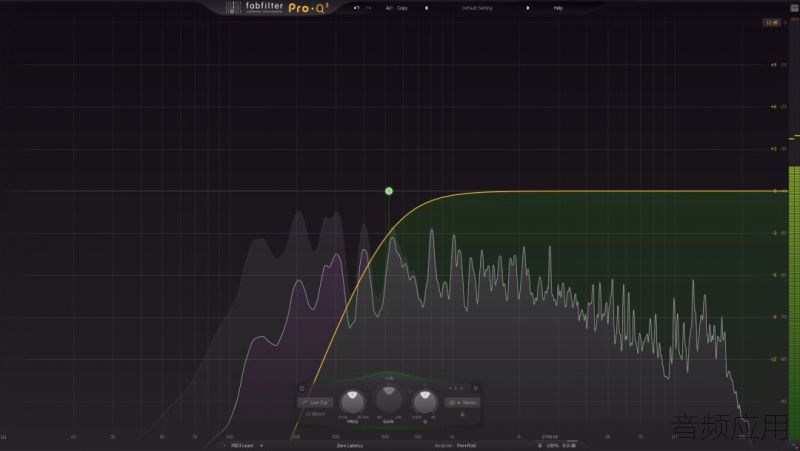Click the 100% output gain scale value
This screenshot has height=451, width=800.
tap(553, 445)
